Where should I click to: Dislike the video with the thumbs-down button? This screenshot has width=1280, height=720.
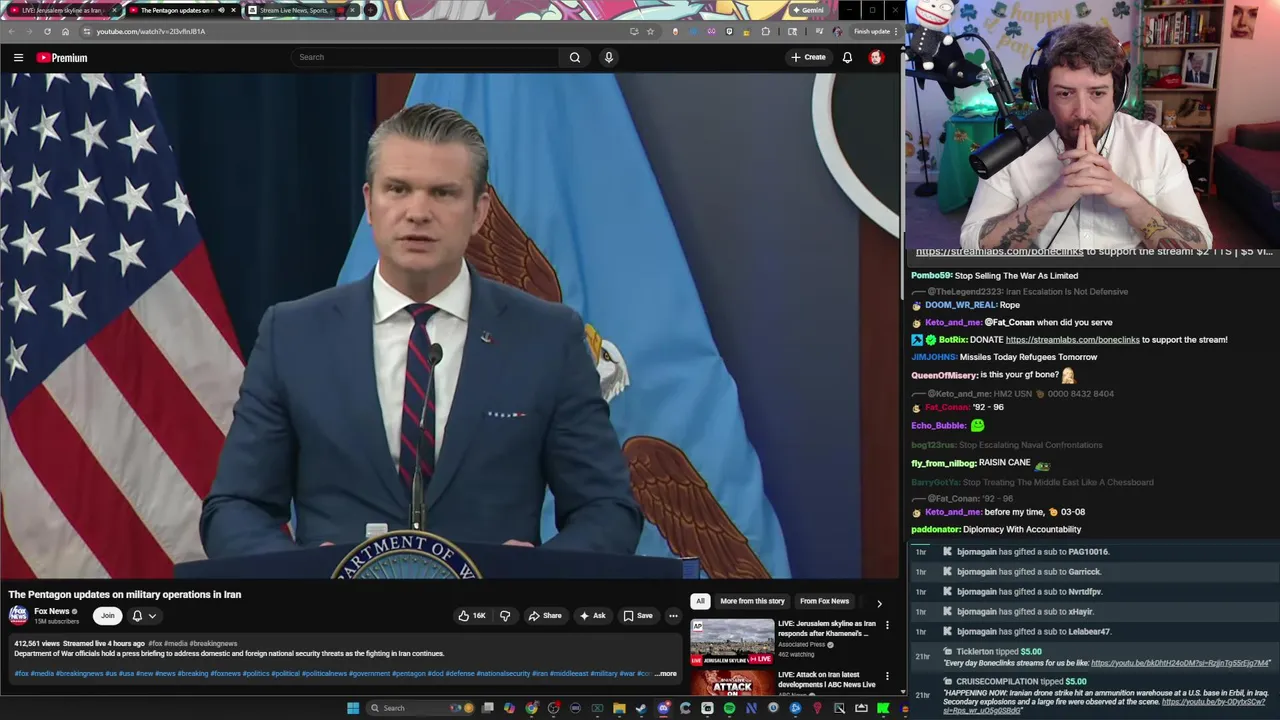505,616
